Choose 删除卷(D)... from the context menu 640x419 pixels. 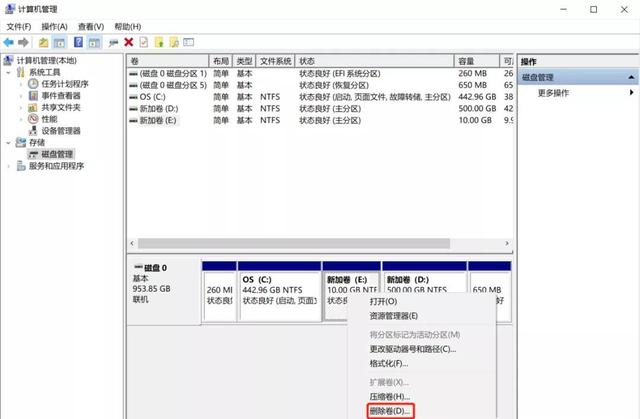422,411
